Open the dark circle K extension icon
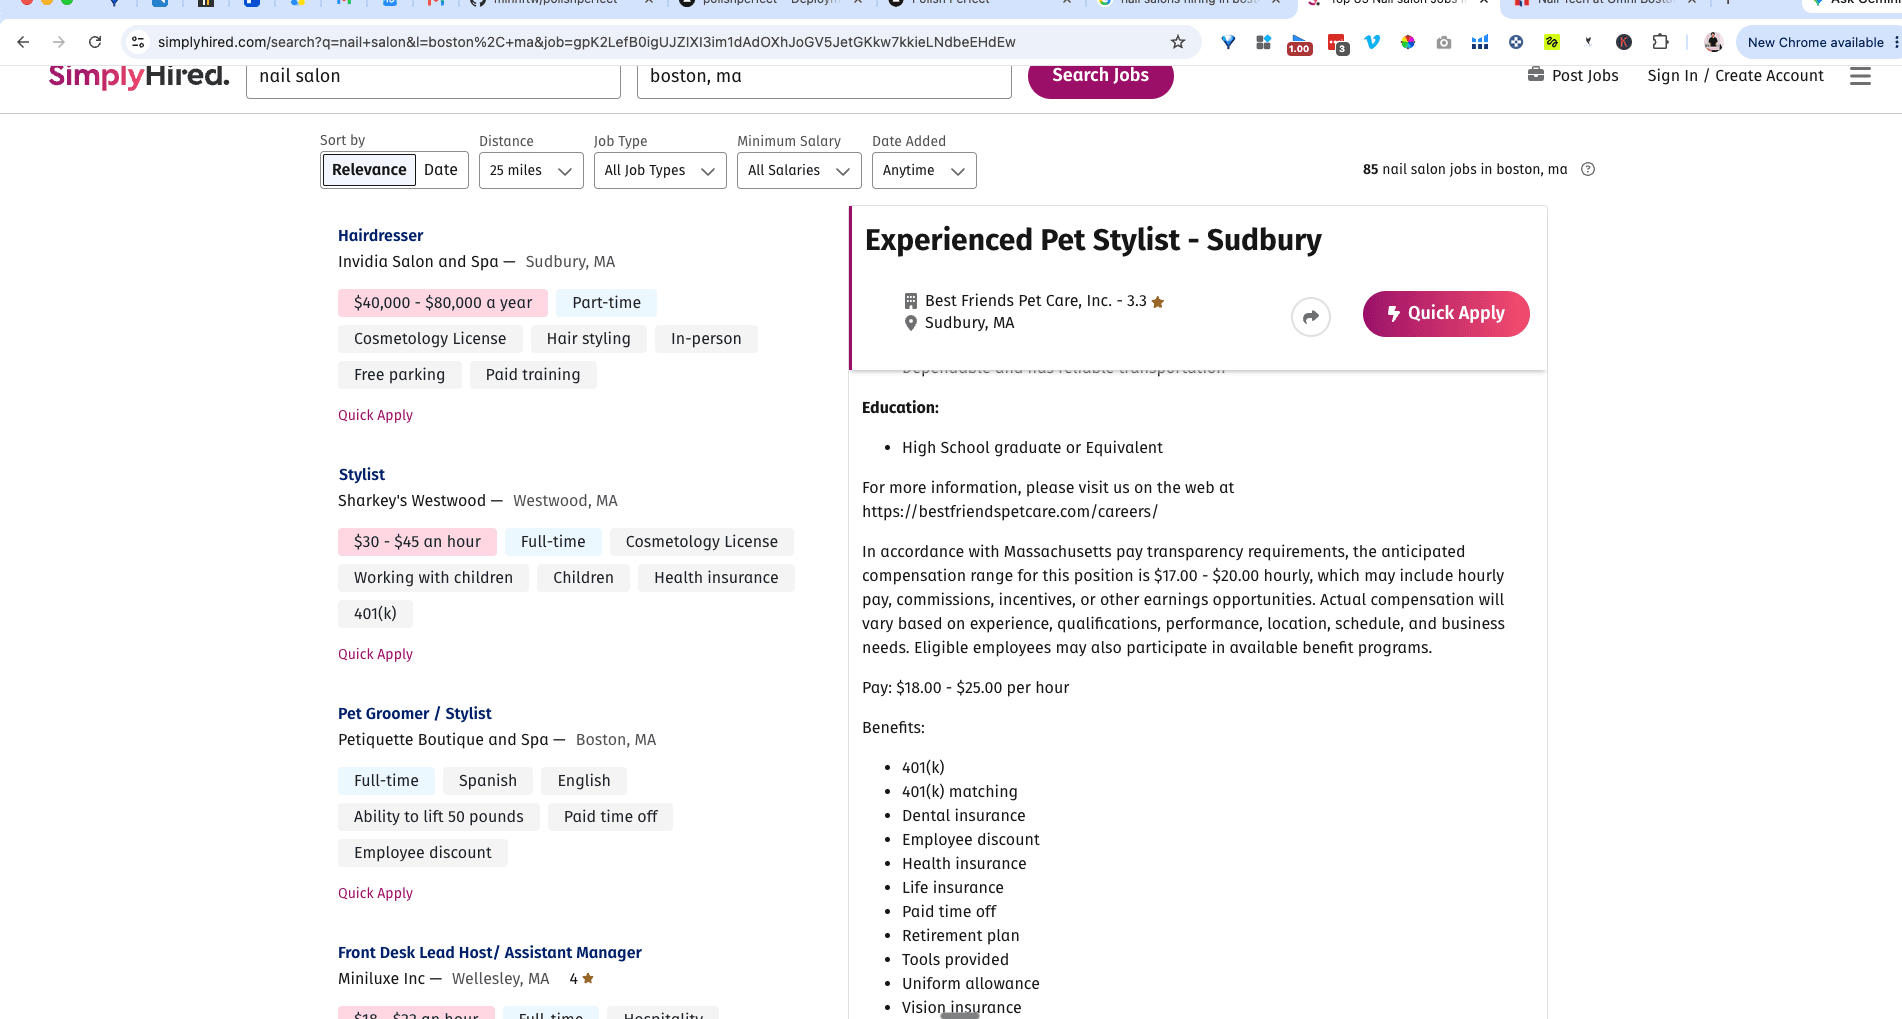 1624,42
